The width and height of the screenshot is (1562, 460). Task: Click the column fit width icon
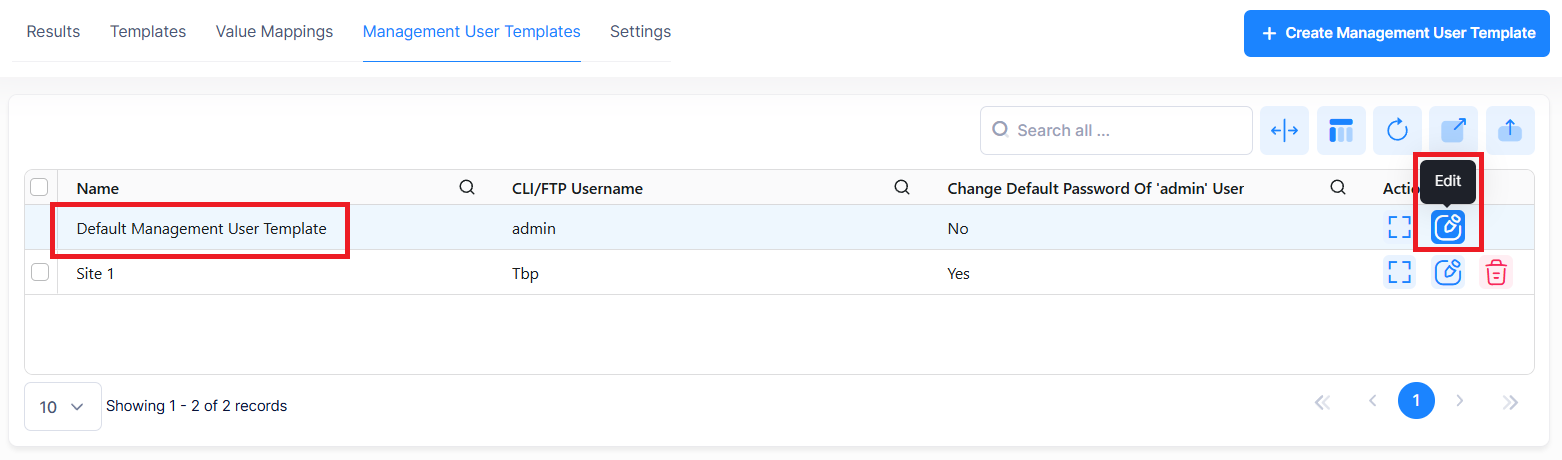pos(1284,131)
